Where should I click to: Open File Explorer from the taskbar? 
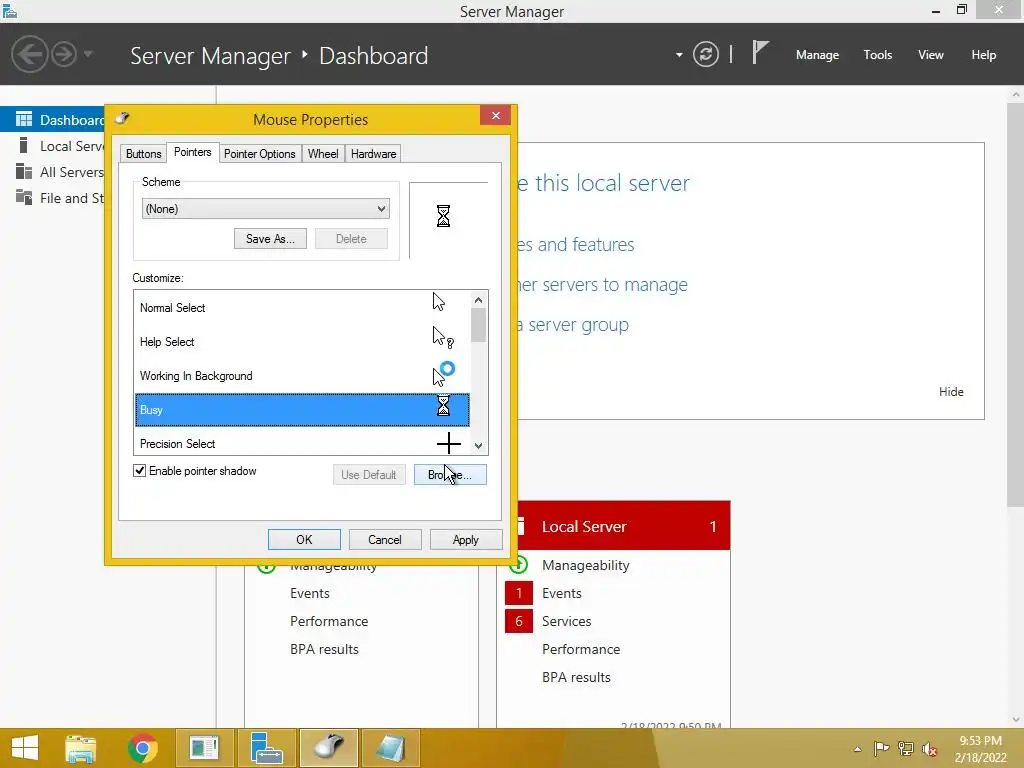tap(81, 748)
